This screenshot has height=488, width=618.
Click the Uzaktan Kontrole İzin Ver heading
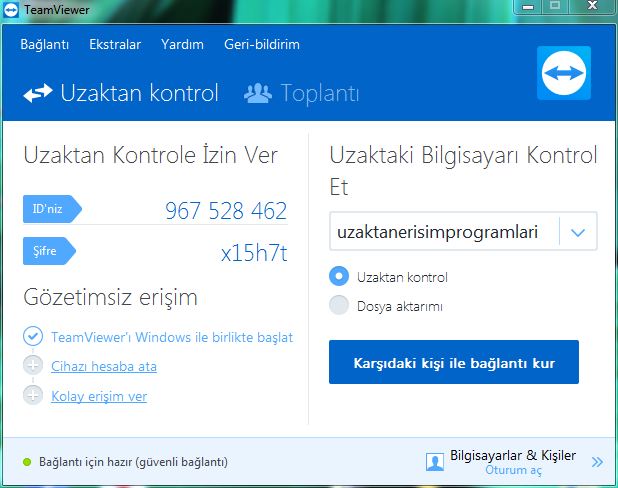point(151,155)
